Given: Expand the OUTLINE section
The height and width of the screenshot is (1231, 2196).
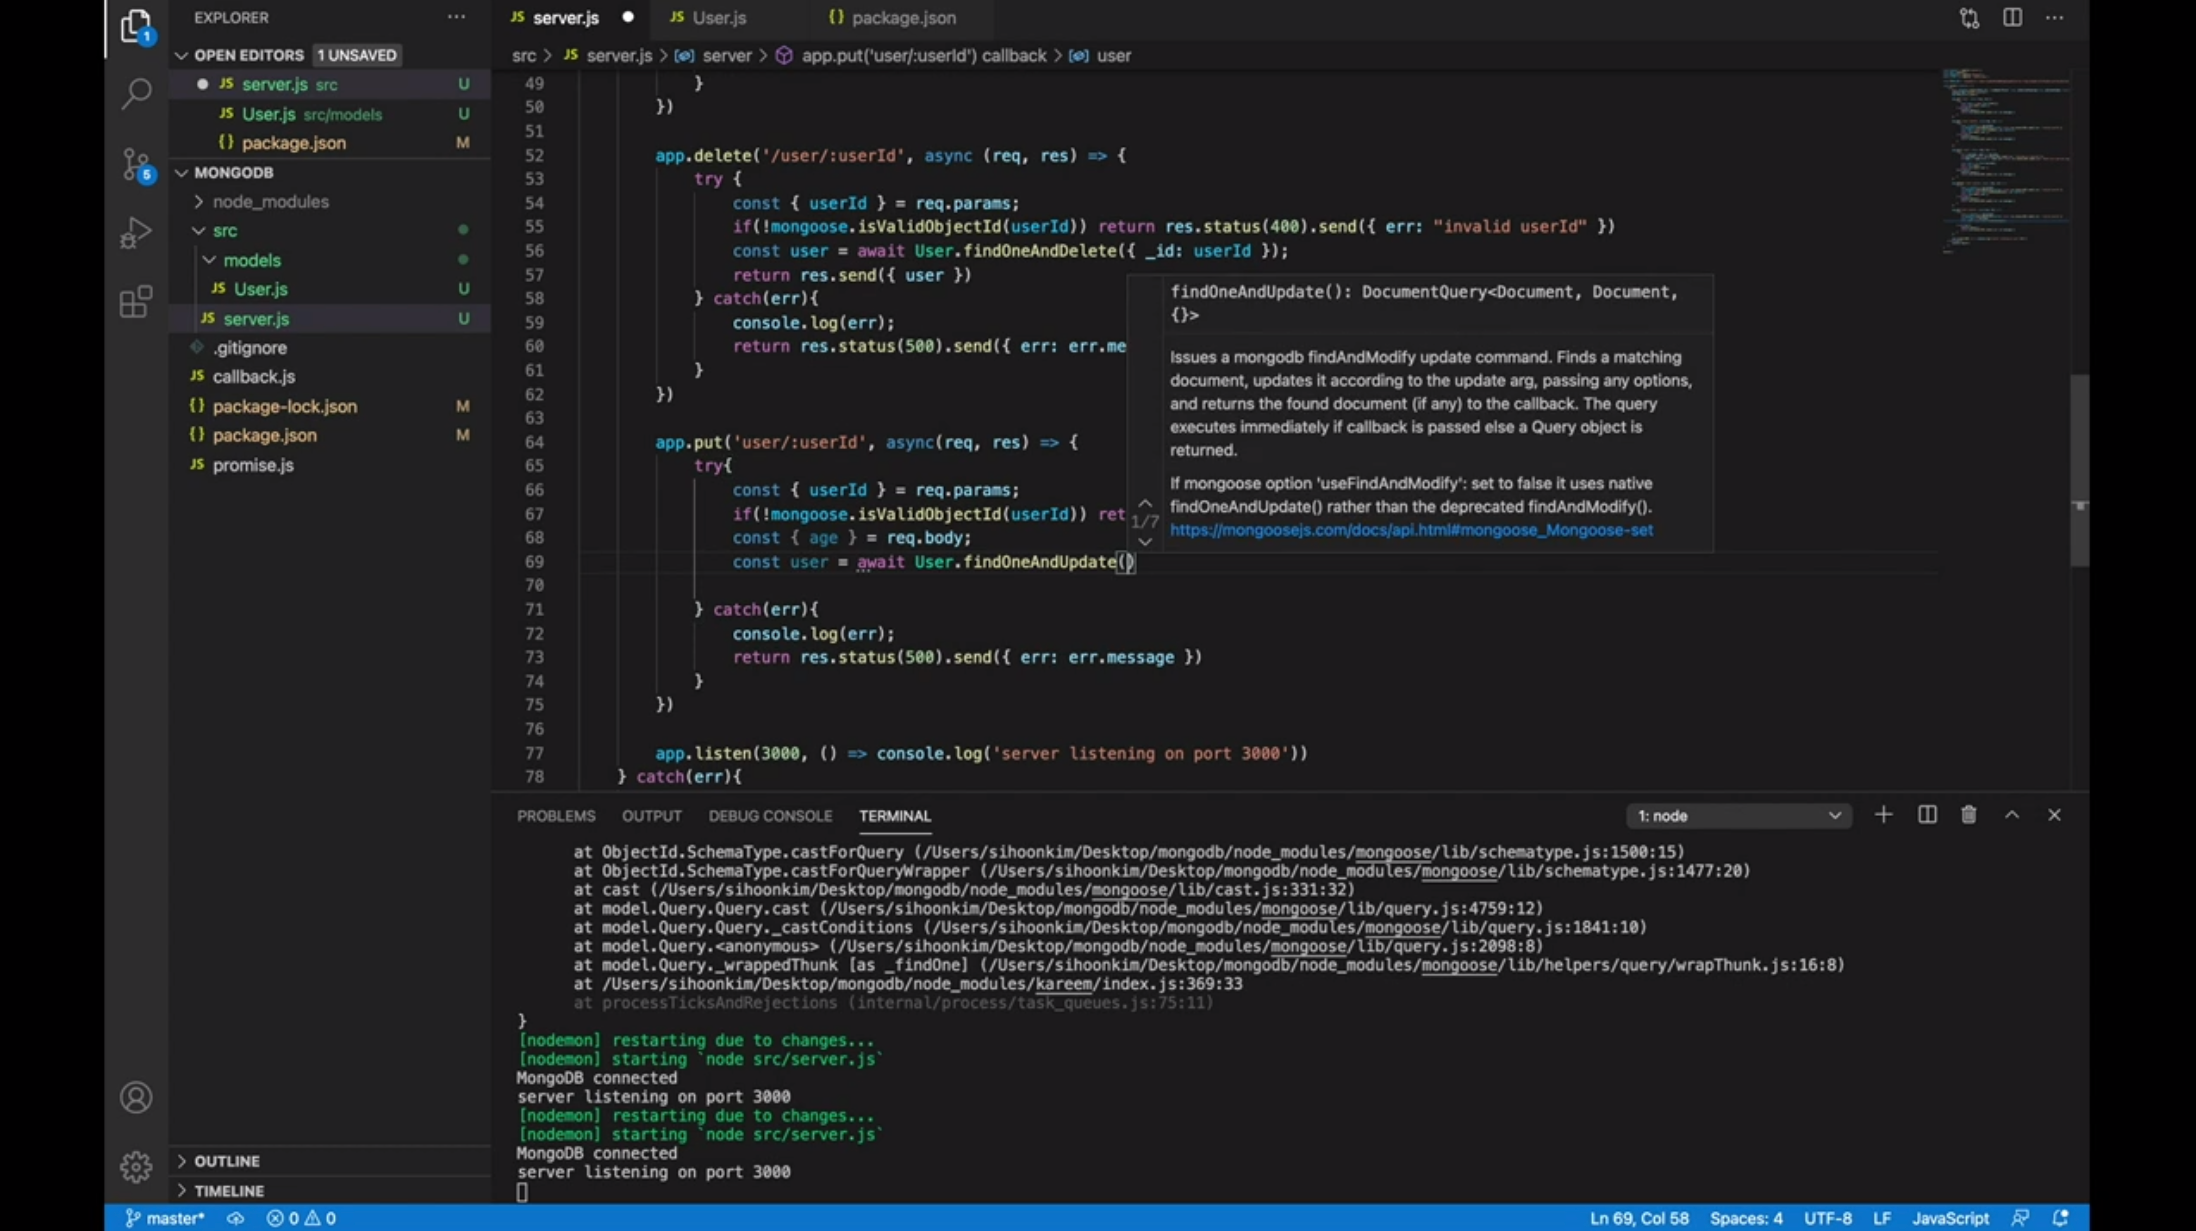Looking at the screenshot, I should pos(227,1161).
